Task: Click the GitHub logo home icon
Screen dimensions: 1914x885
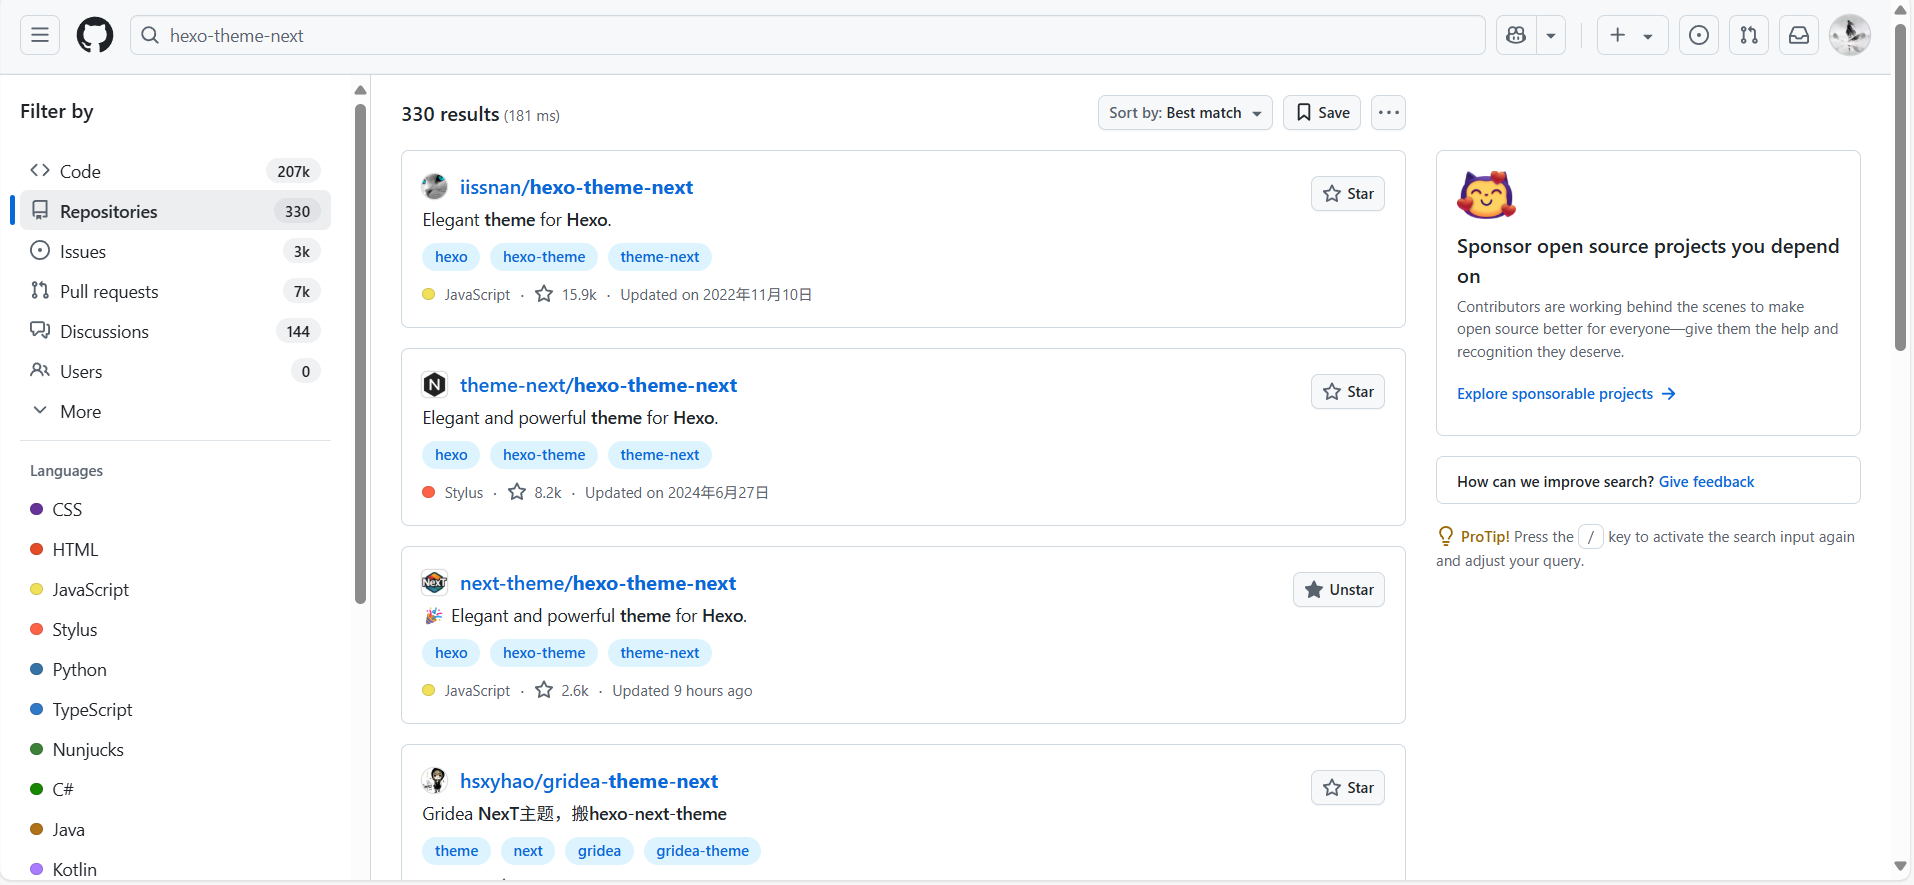Action: pyautogui.click(x=95, y=35)
